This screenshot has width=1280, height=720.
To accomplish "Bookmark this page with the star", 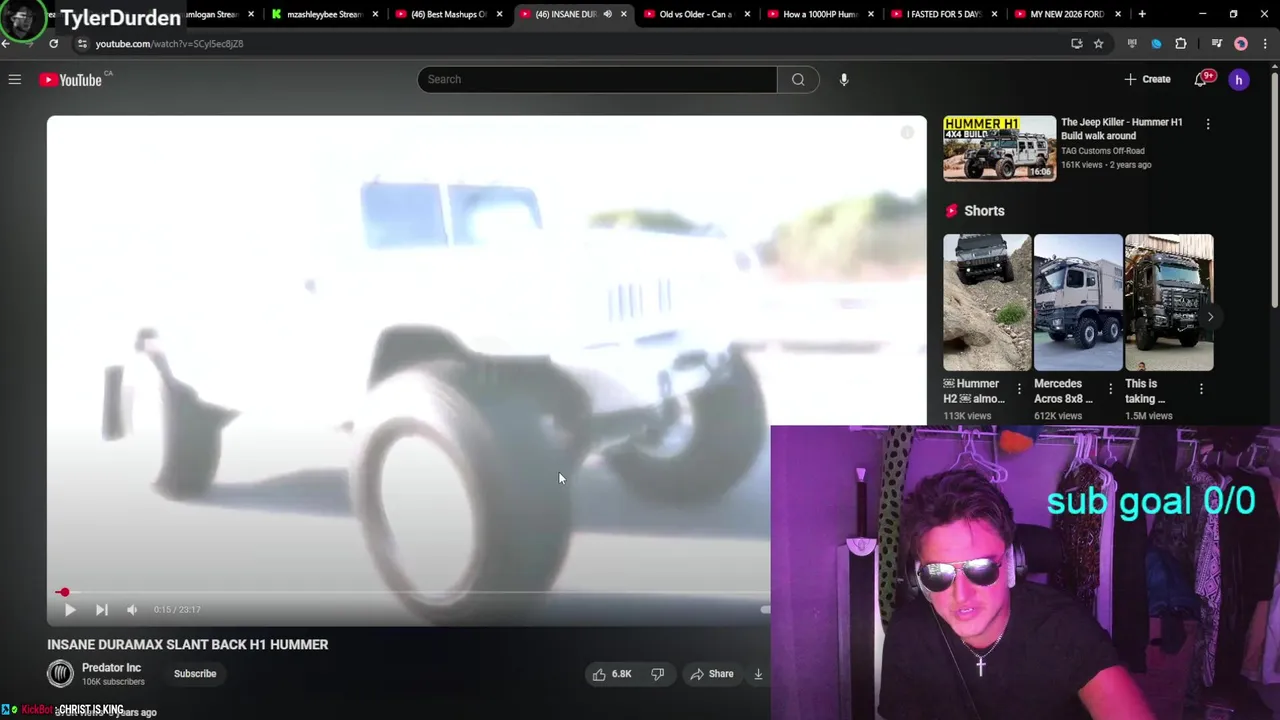I will click(x=1098, y=43).
